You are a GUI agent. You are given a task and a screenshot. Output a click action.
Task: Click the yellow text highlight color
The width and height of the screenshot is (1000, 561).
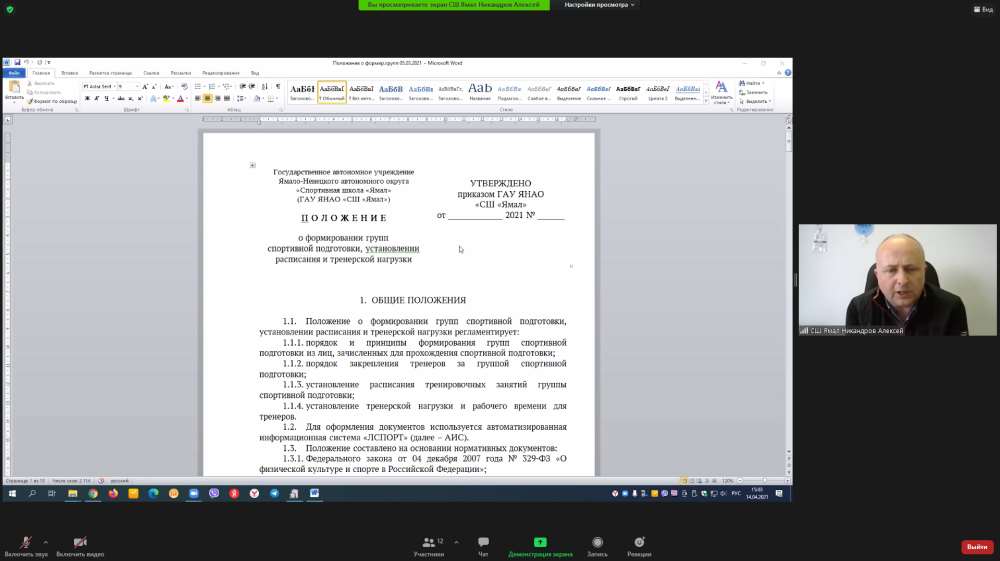166,99
